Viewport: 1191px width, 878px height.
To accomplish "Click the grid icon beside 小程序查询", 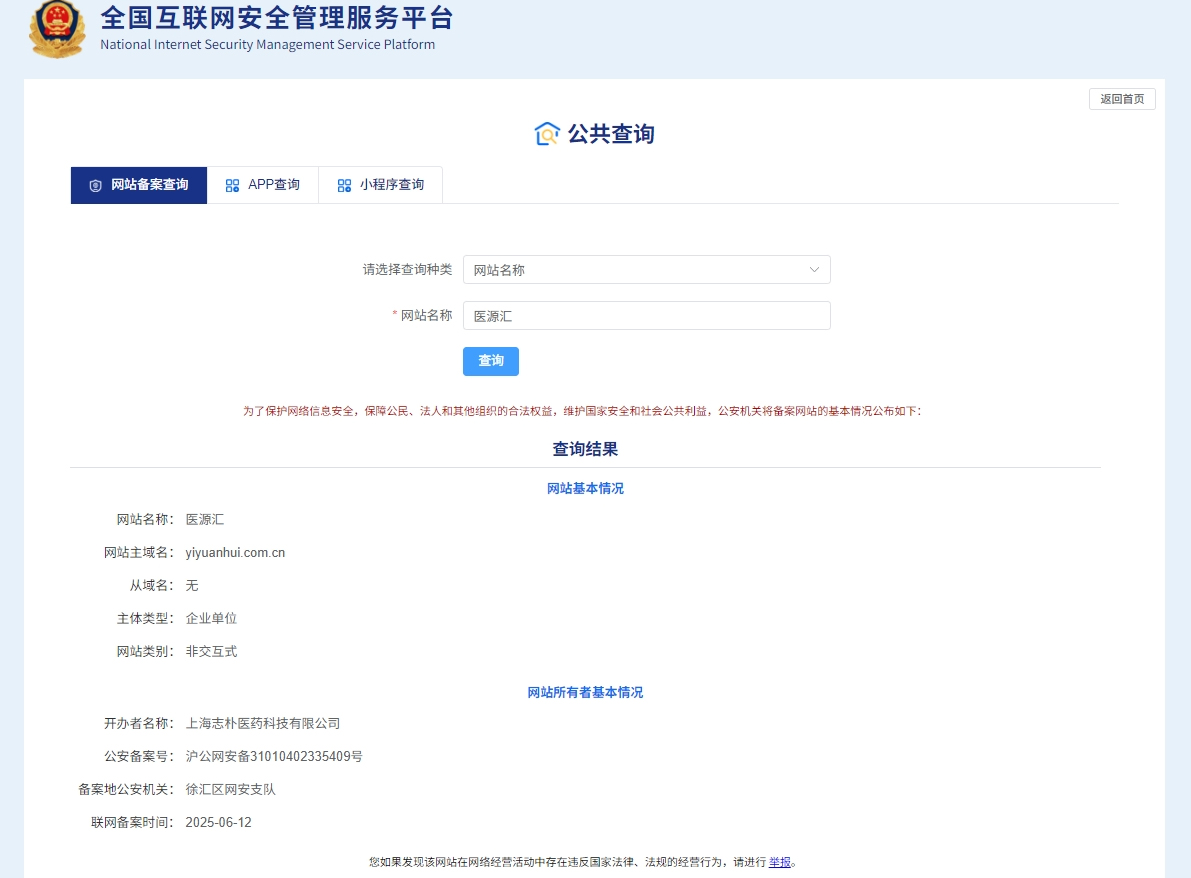I will pyautogui.click(x=344, y=186).
